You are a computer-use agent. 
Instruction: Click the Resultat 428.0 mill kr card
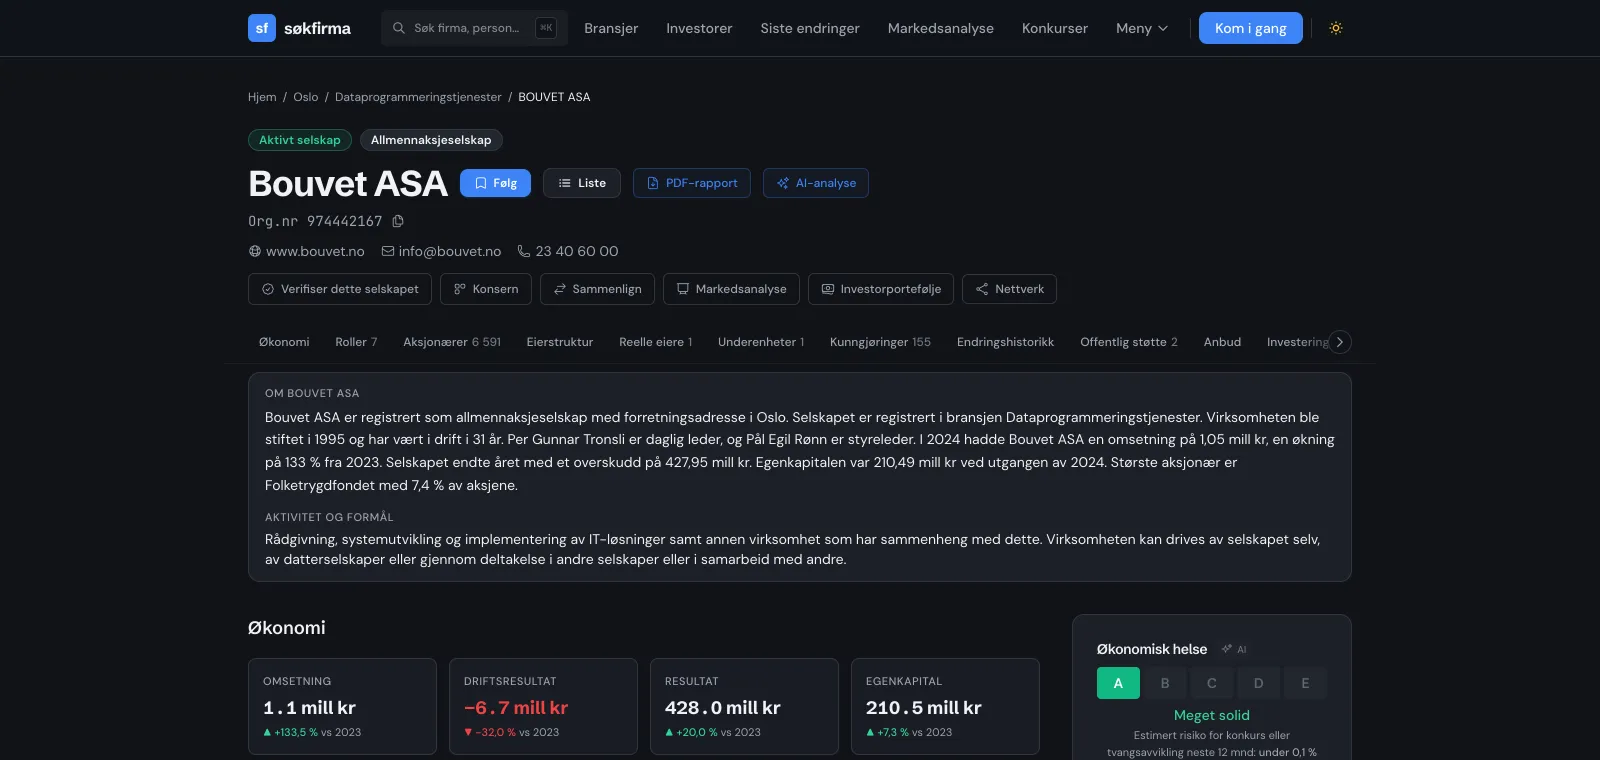[744, 706]
